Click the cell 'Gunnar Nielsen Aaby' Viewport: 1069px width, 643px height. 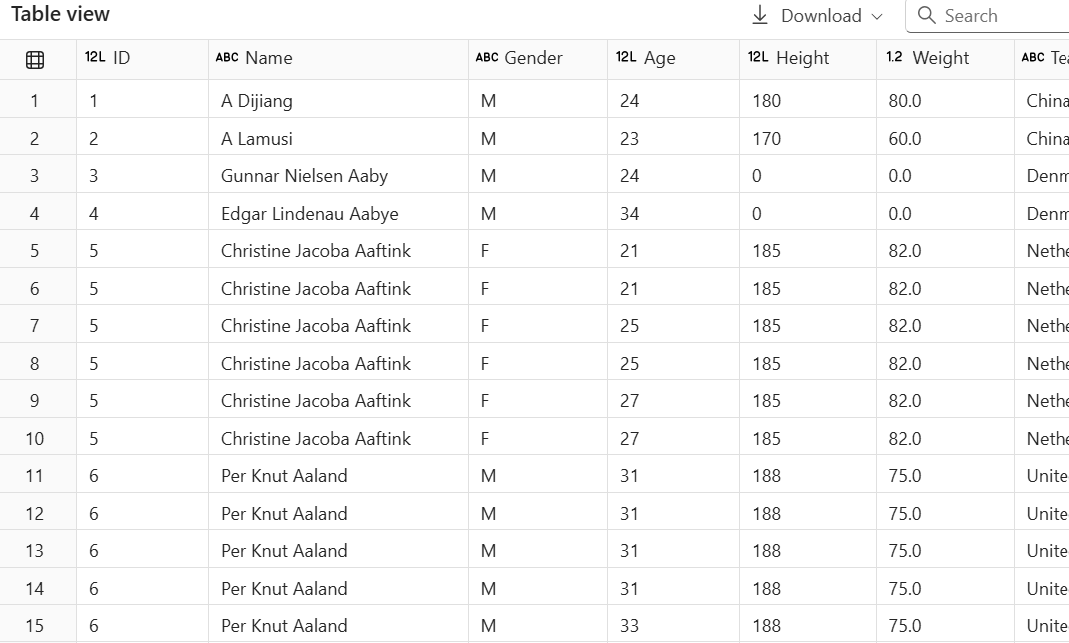click(304, 176)
